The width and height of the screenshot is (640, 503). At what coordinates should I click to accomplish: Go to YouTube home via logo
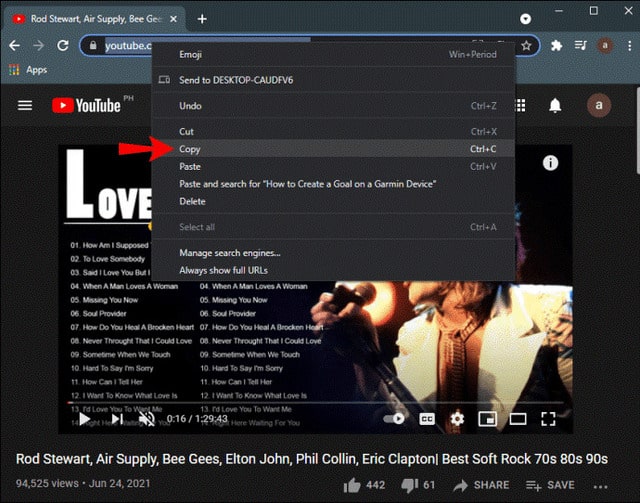[87, 106]
